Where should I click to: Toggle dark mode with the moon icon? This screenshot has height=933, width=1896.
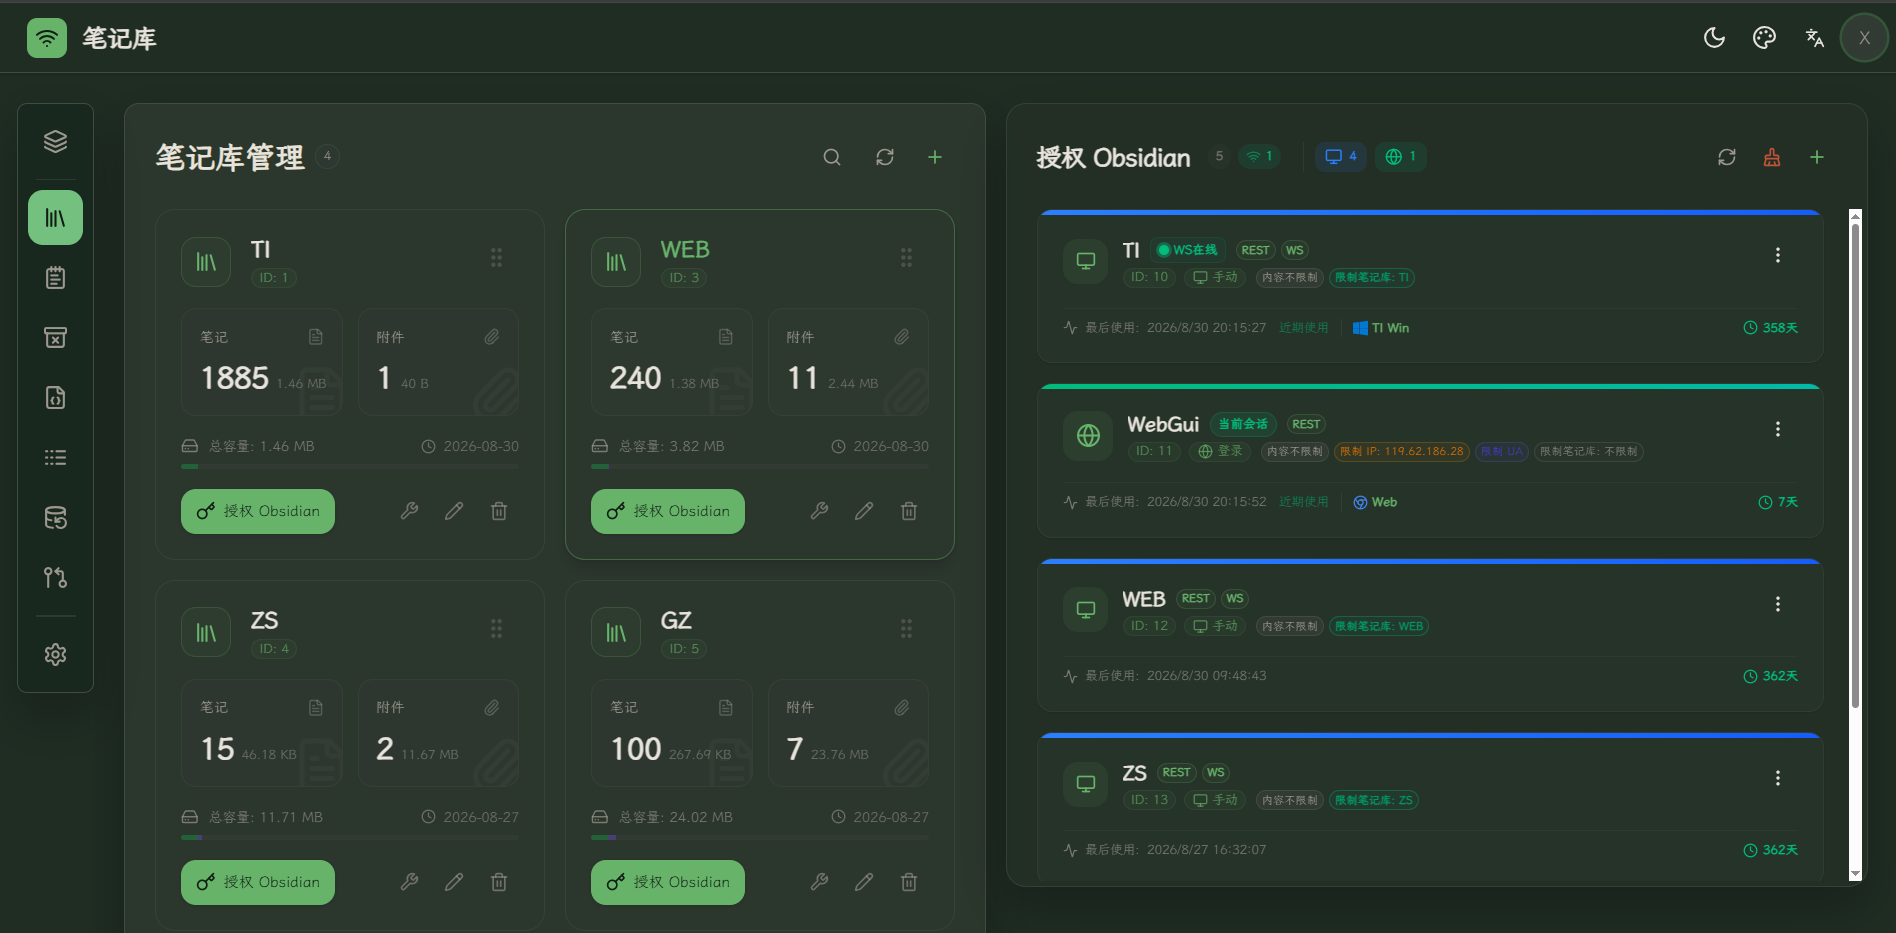(1714, 38)
